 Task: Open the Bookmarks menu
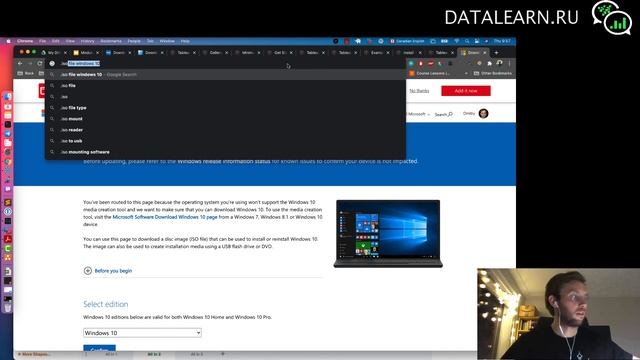111,41
